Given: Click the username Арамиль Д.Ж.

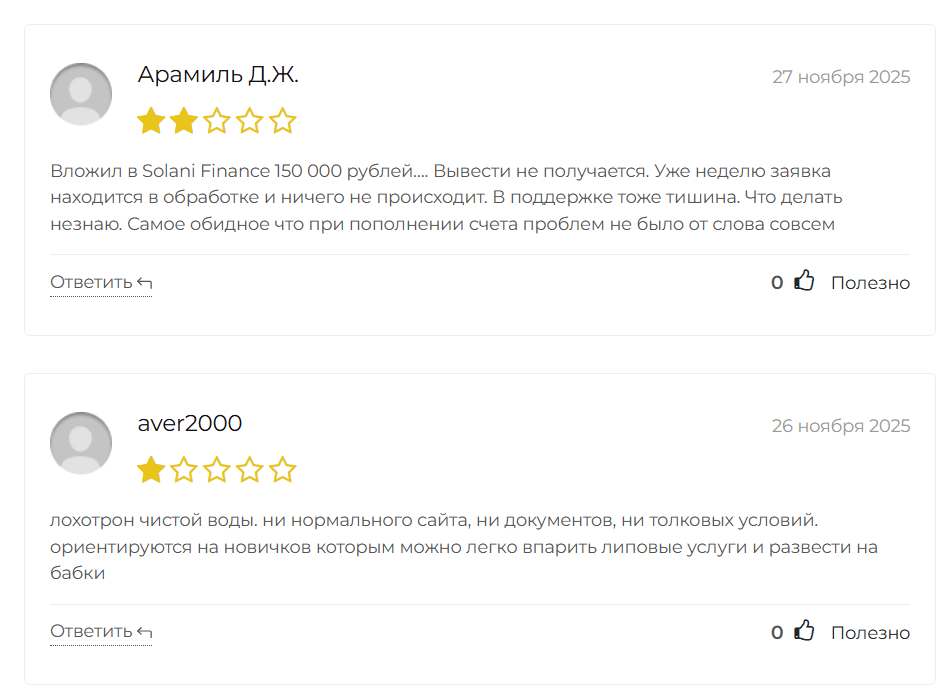Looking at the screenshot, I should tap(221, 74).
